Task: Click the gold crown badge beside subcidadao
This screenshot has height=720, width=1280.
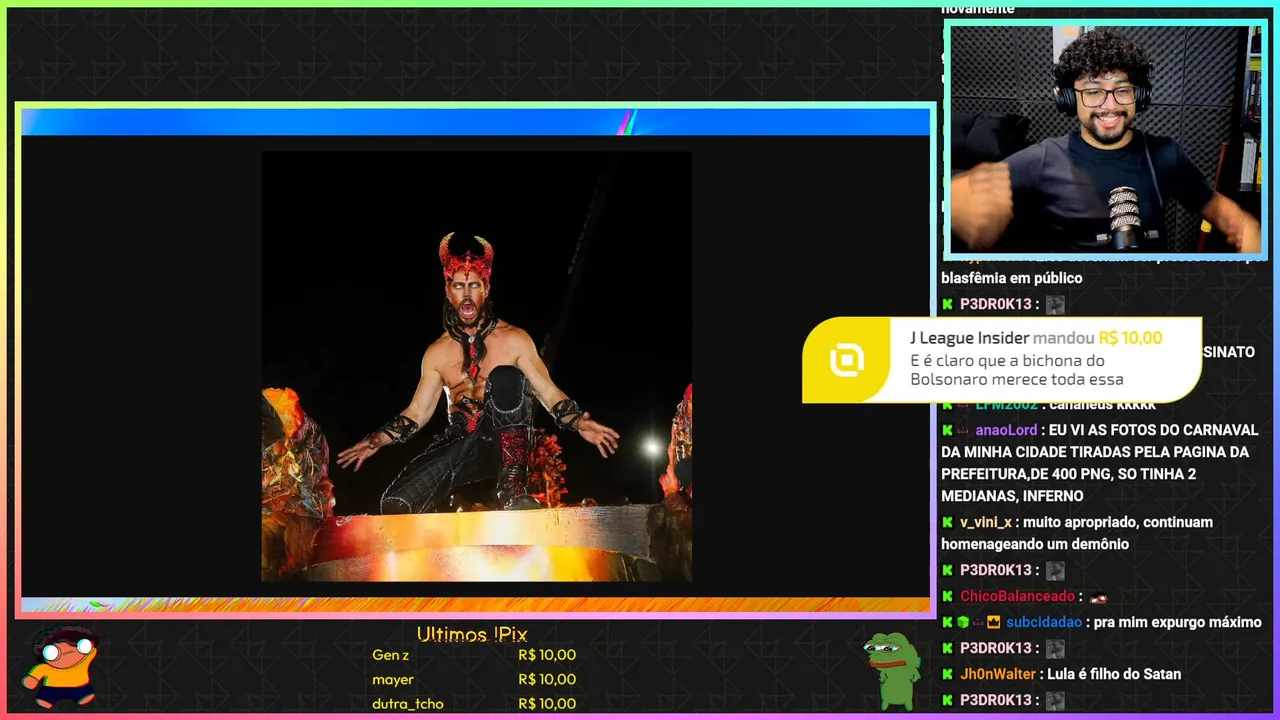Action: [994, 622]
